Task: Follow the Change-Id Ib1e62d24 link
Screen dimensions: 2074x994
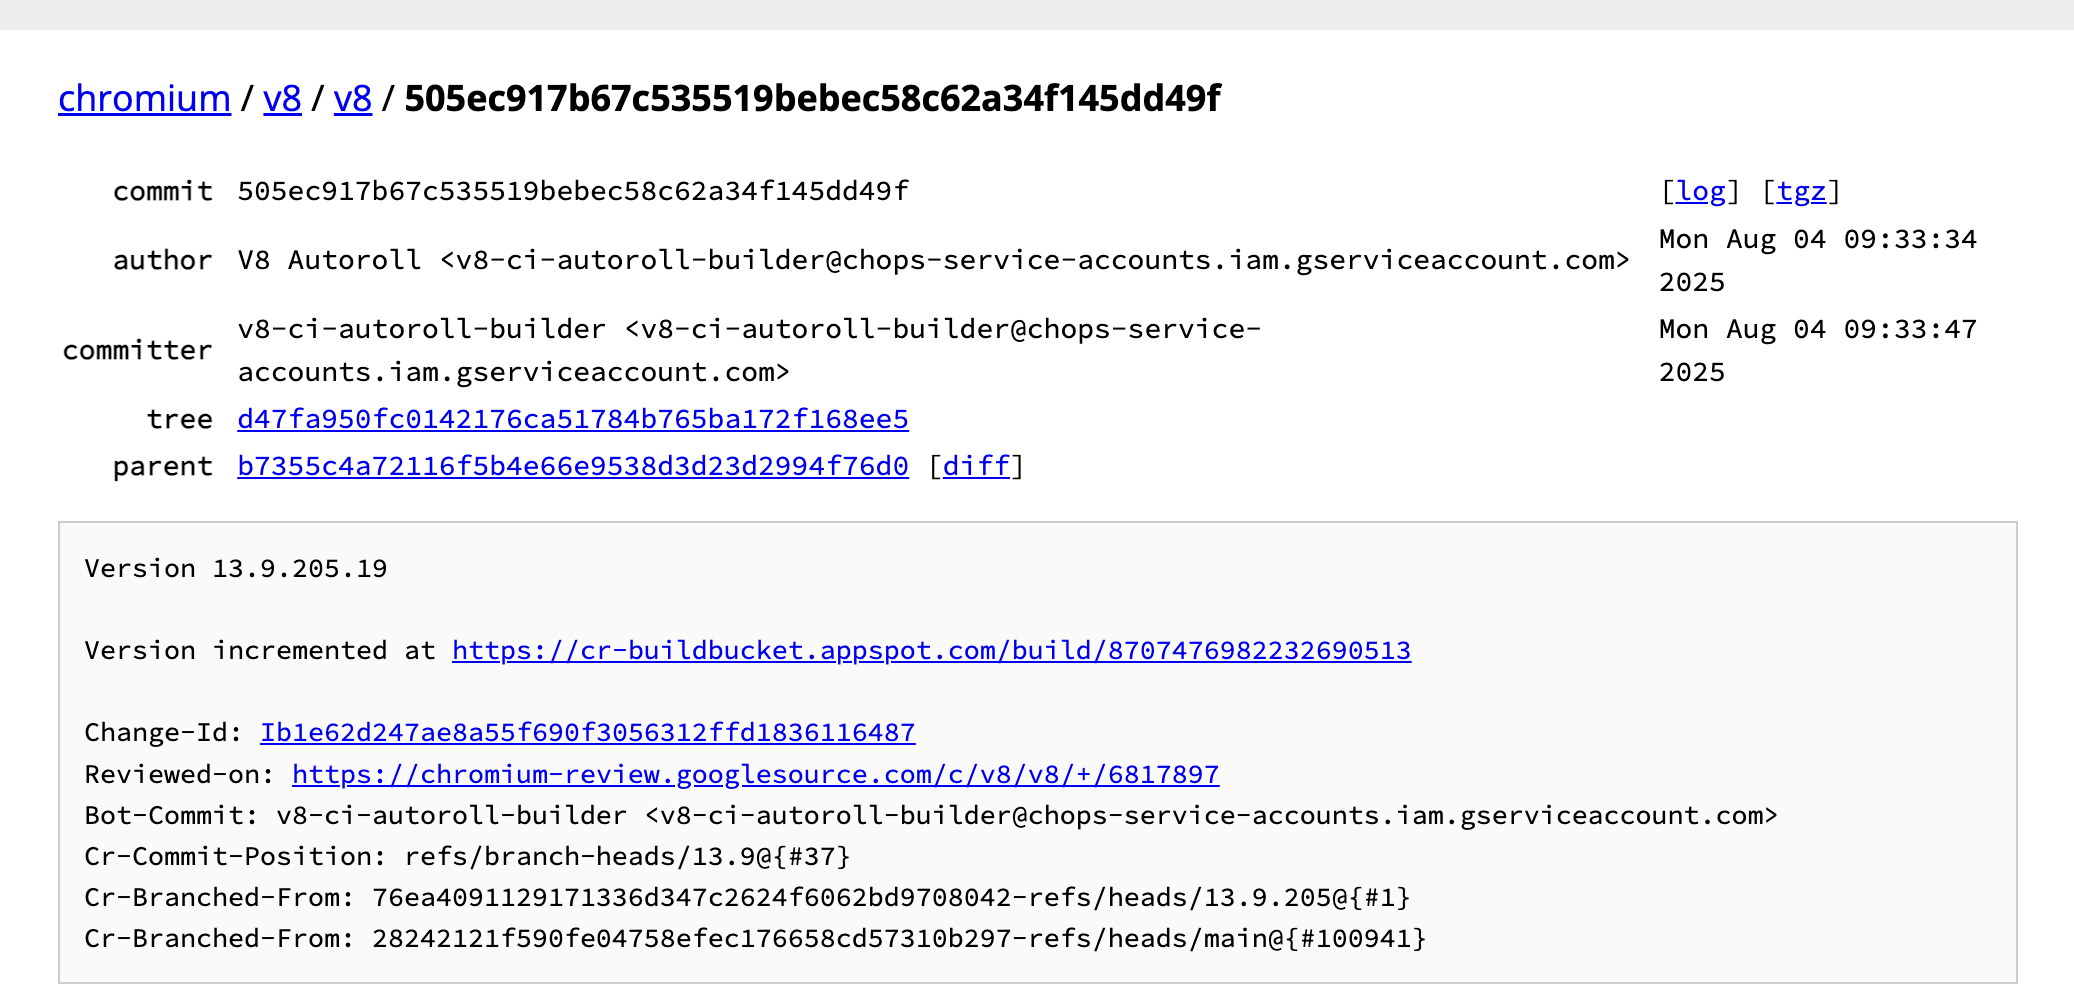Action: tap(587, 733)
